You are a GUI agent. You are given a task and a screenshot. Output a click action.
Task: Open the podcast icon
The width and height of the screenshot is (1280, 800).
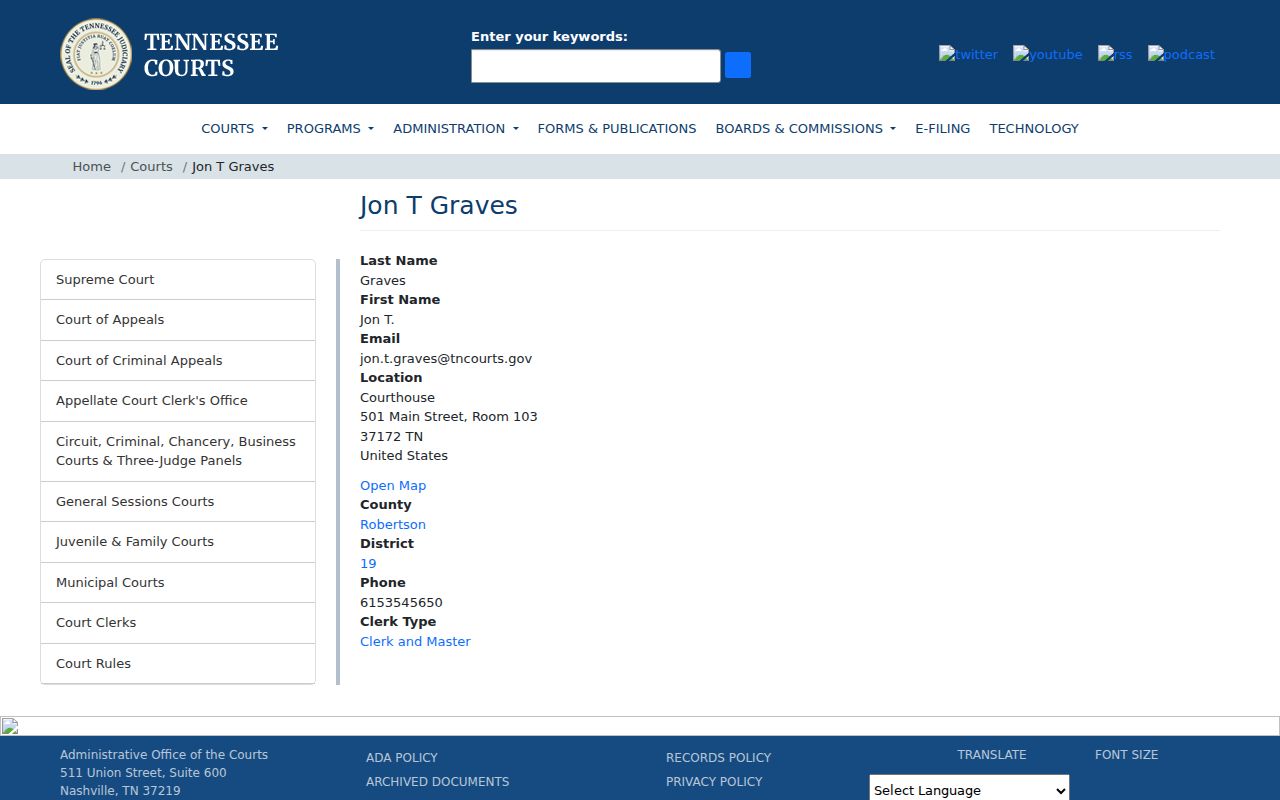(x=1181, y=54)
